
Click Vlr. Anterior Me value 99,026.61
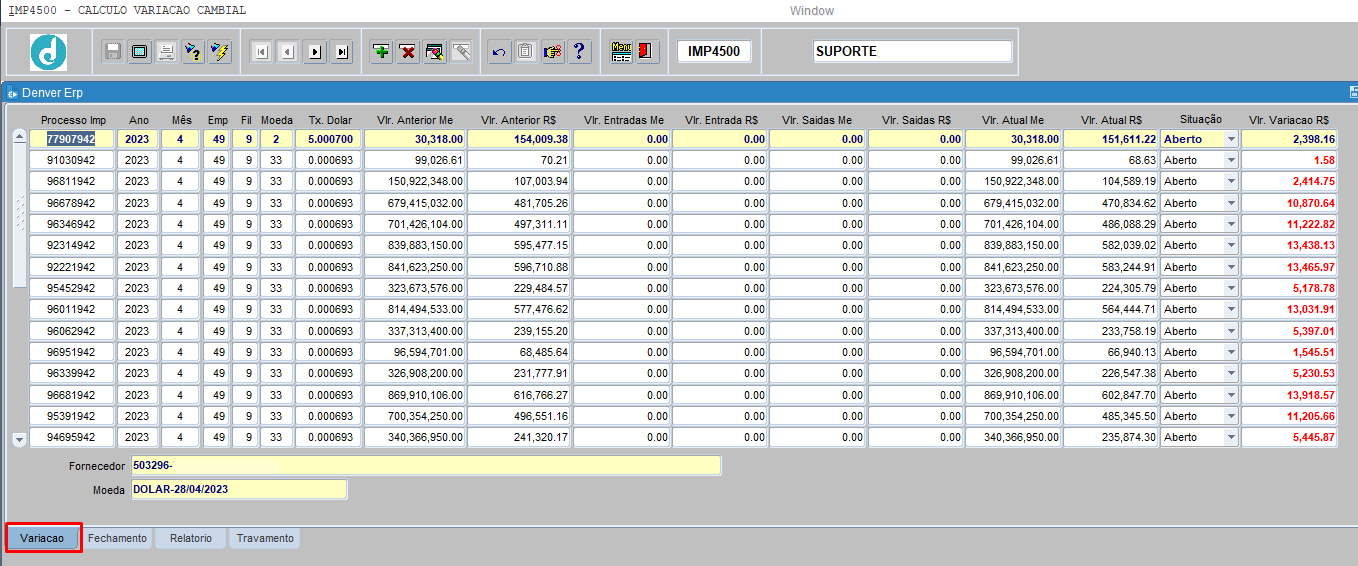click(414, 160)
